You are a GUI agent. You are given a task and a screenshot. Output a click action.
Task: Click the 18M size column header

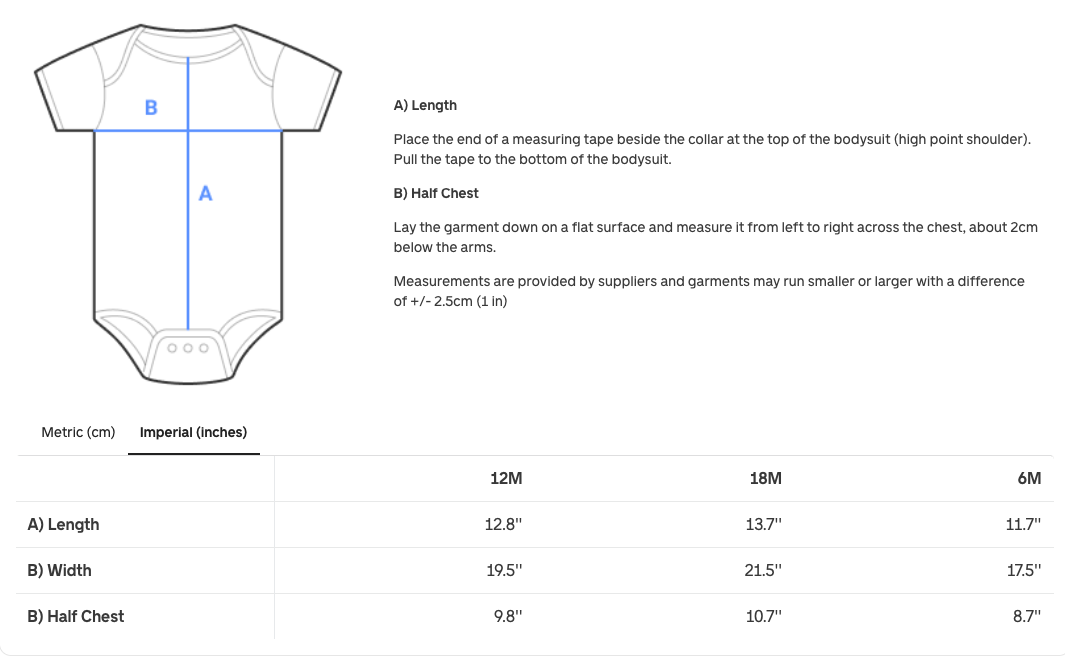(766, 478)
